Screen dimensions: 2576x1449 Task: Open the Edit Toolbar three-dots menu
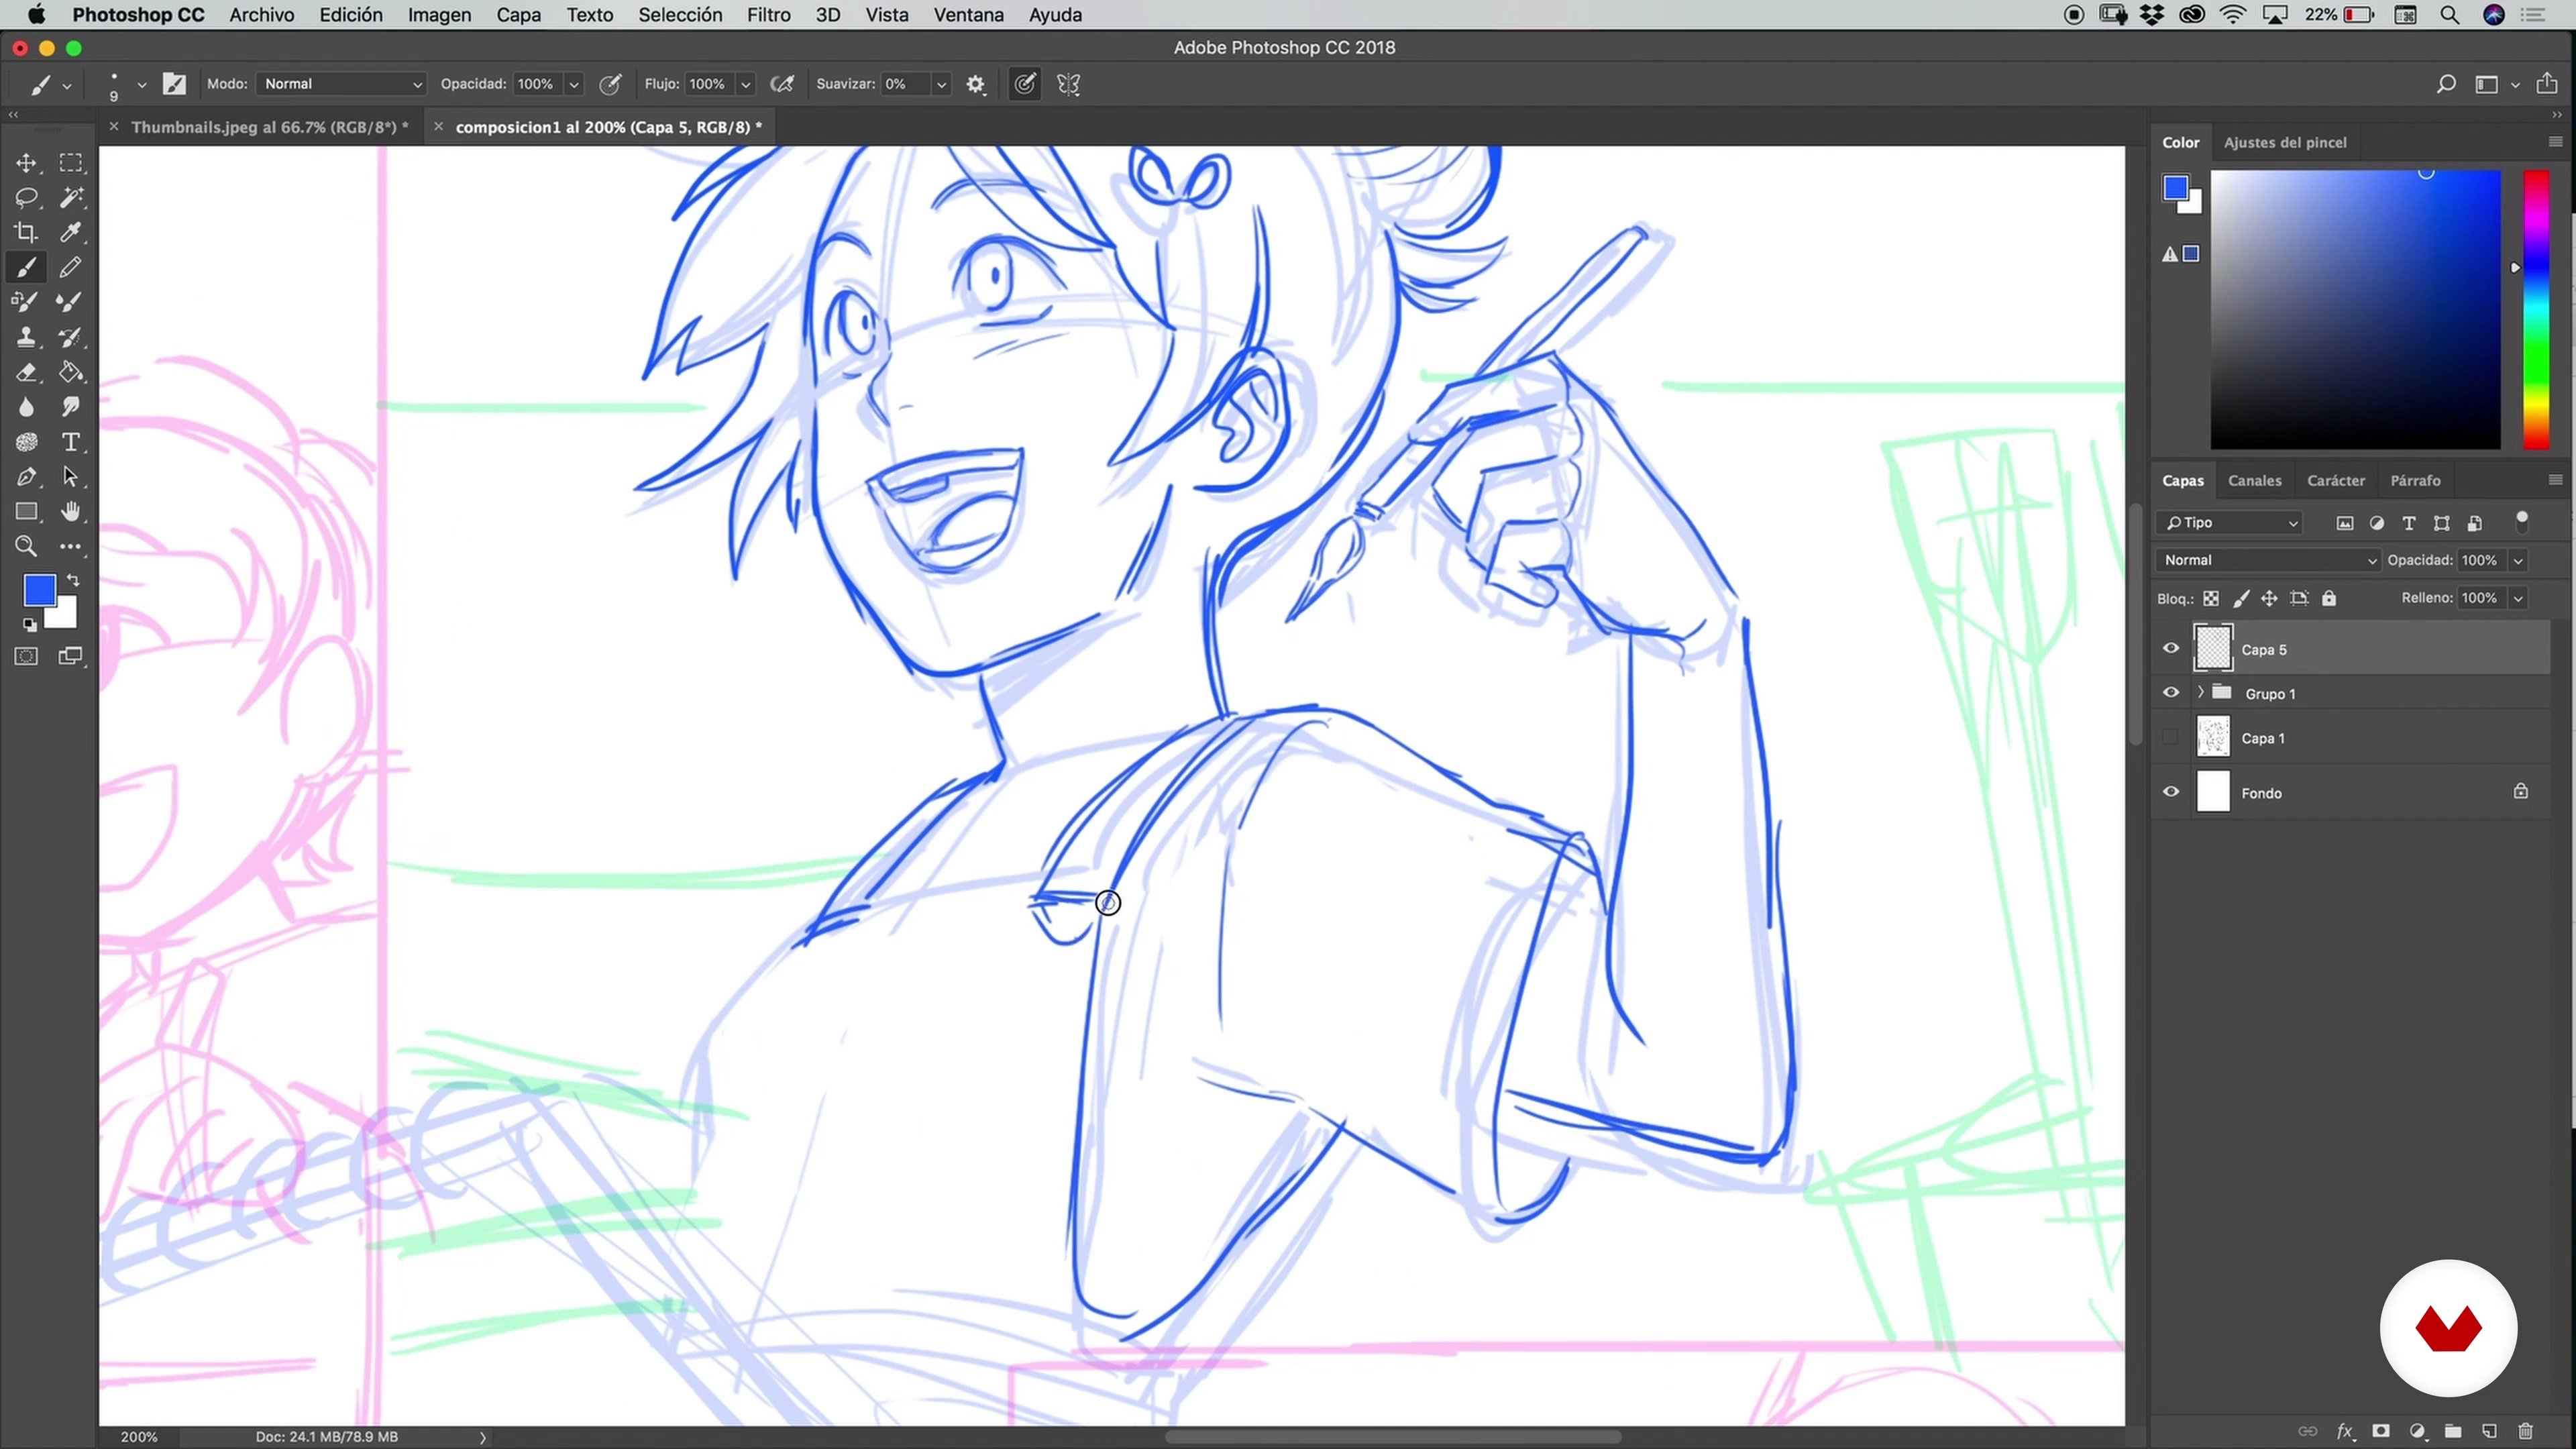tap(70, 547)
